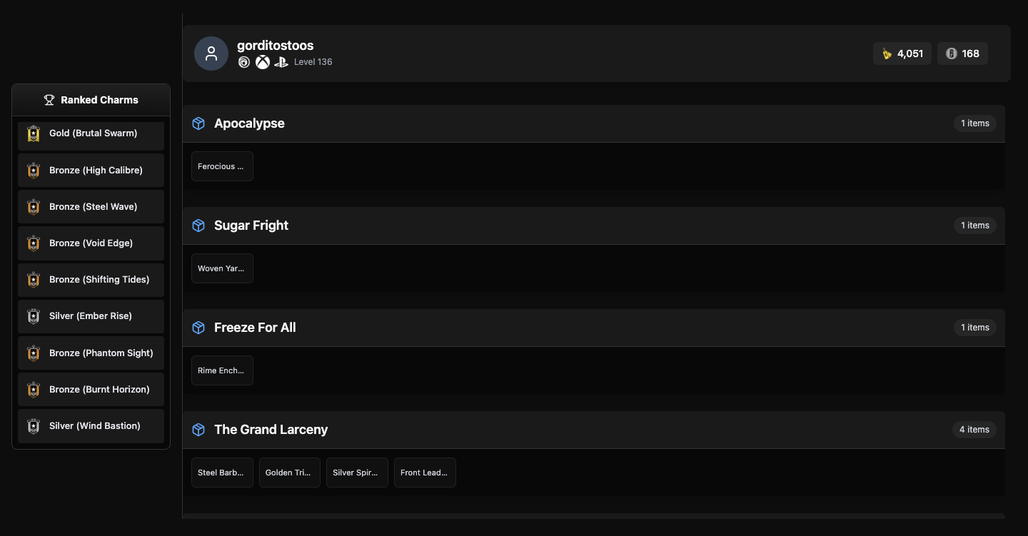1028x536 pixels.
Task: Open the Golden Tri... item card
Action: pyautogui.click(x=289, y=472)
